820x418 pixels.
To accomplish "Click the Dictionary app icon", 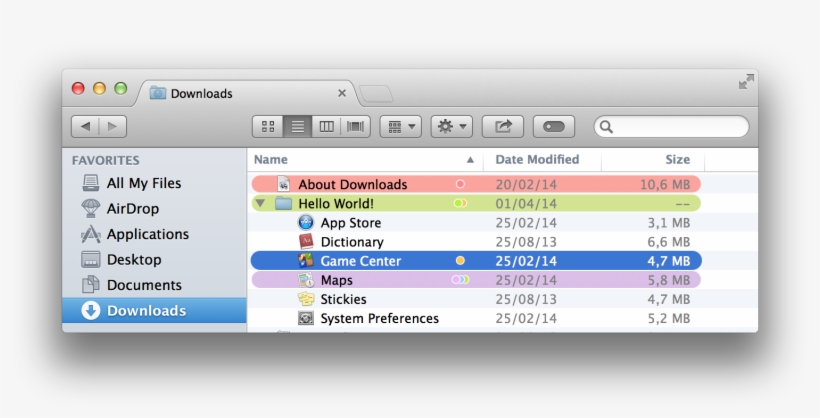I will pos(306,241).
